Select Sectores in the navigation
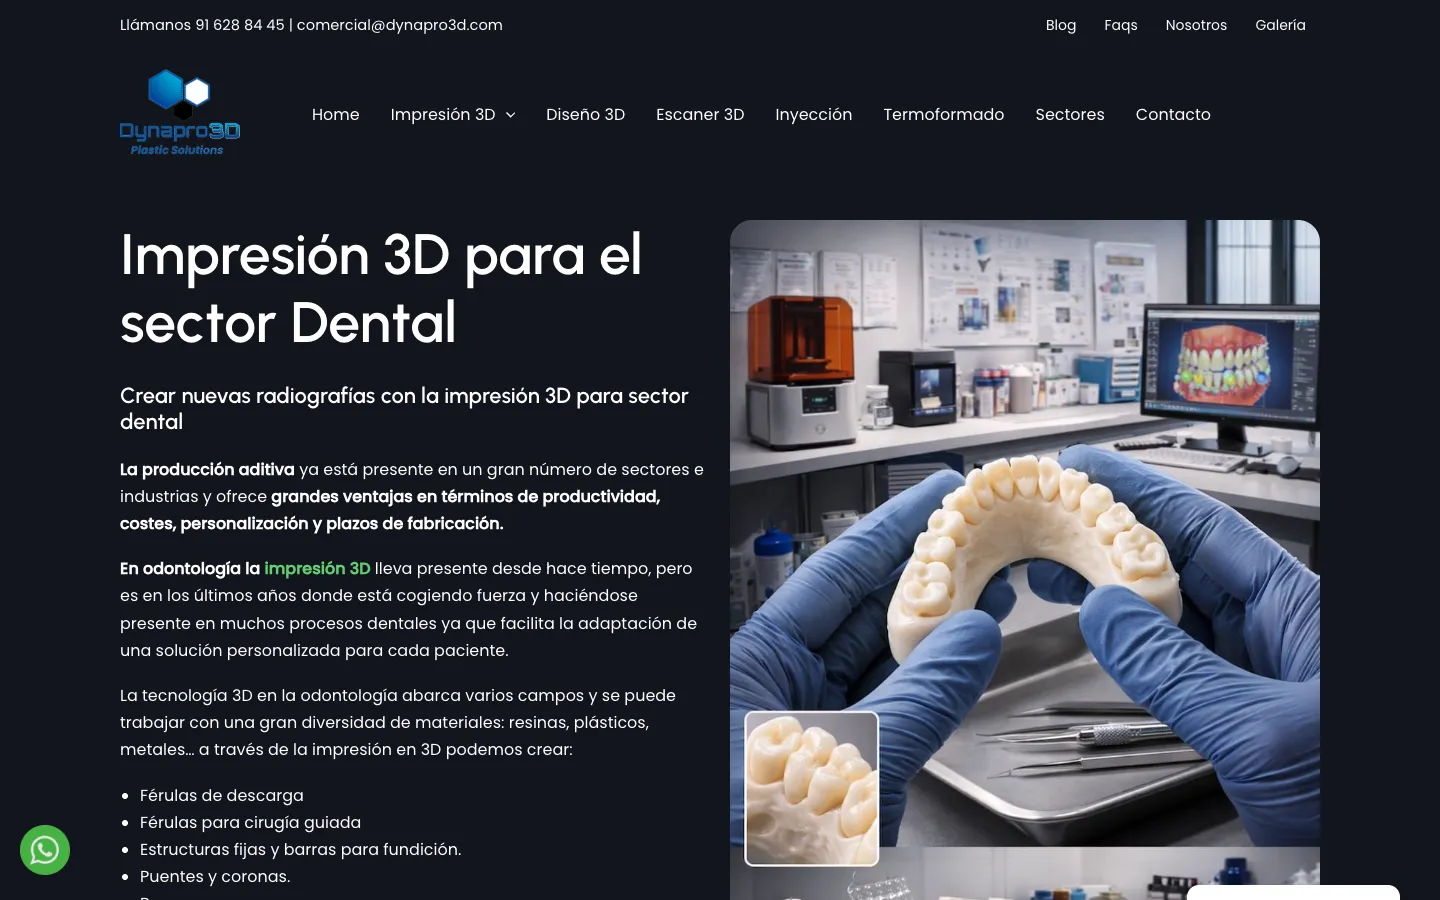 [x=1070, y=114]
